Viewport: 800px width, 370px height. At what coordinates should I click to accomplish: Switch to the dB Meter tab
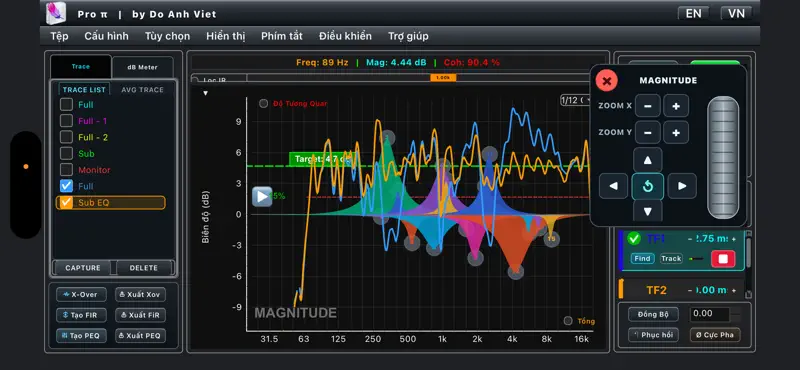click(142, 67)
